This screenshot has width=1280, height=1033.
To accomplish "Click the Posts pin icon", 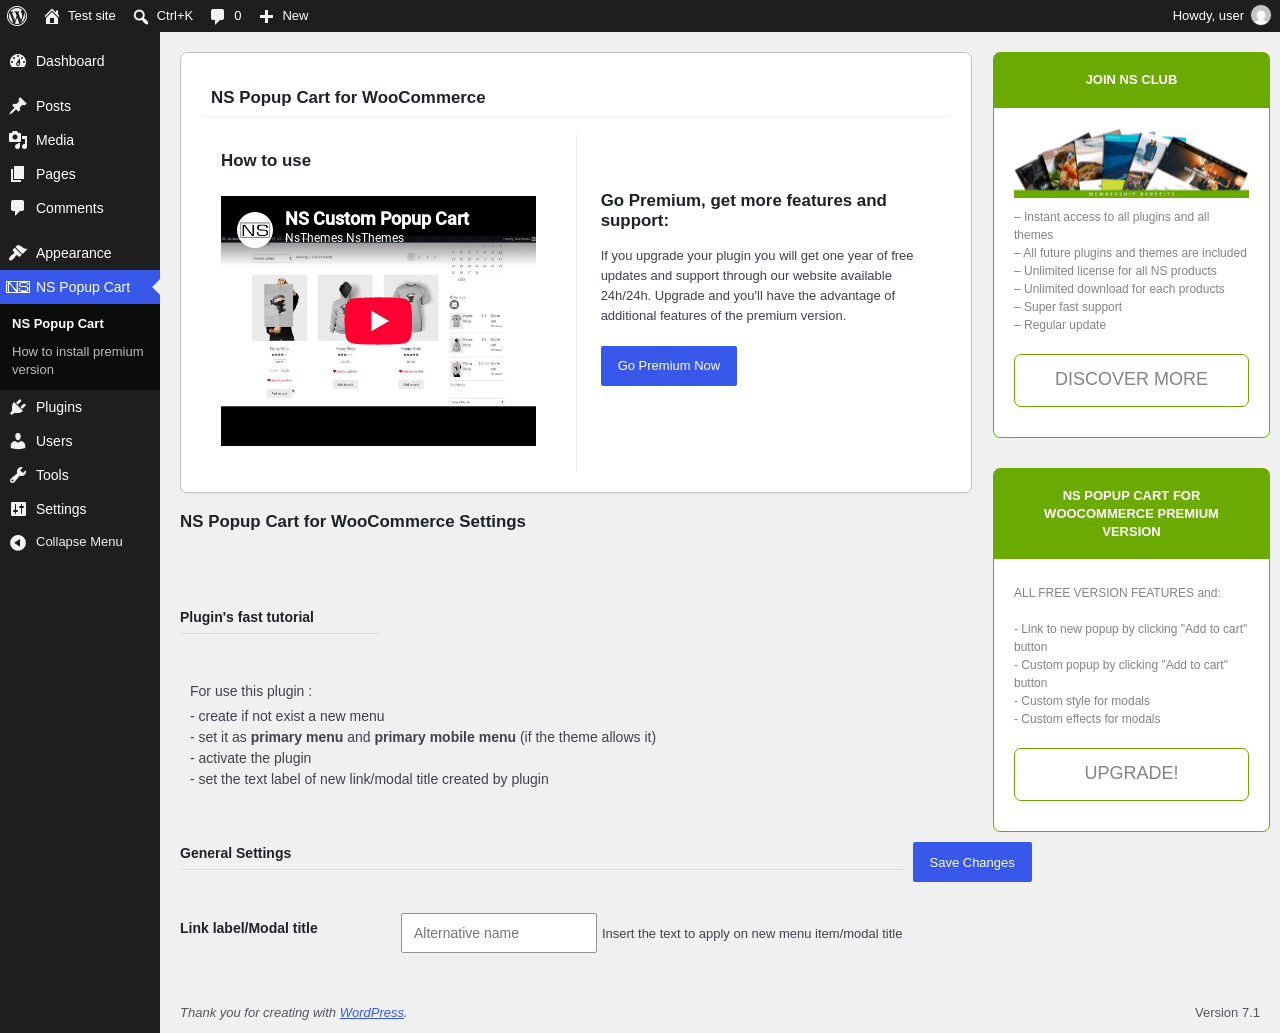I will pyautogui.click(x=18, y=106).
